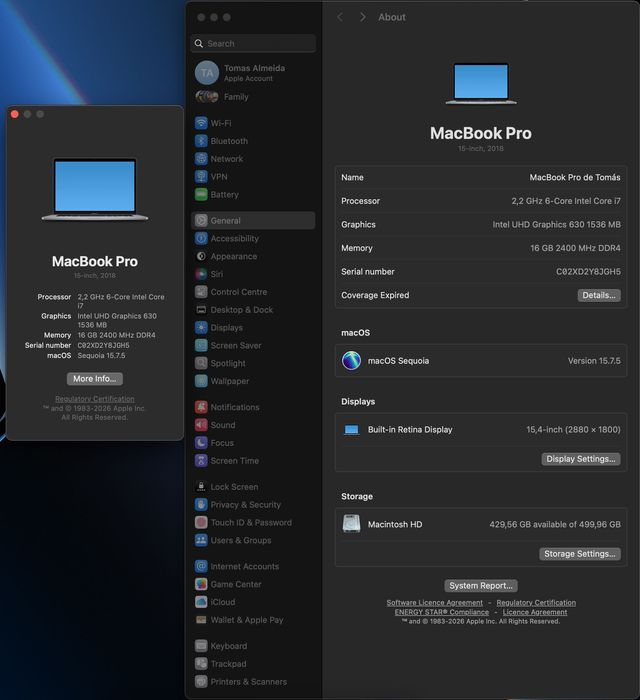Select the Users & Groups icon
The width and height of the screenshot is (640, 700).
(x=201, y=540)
